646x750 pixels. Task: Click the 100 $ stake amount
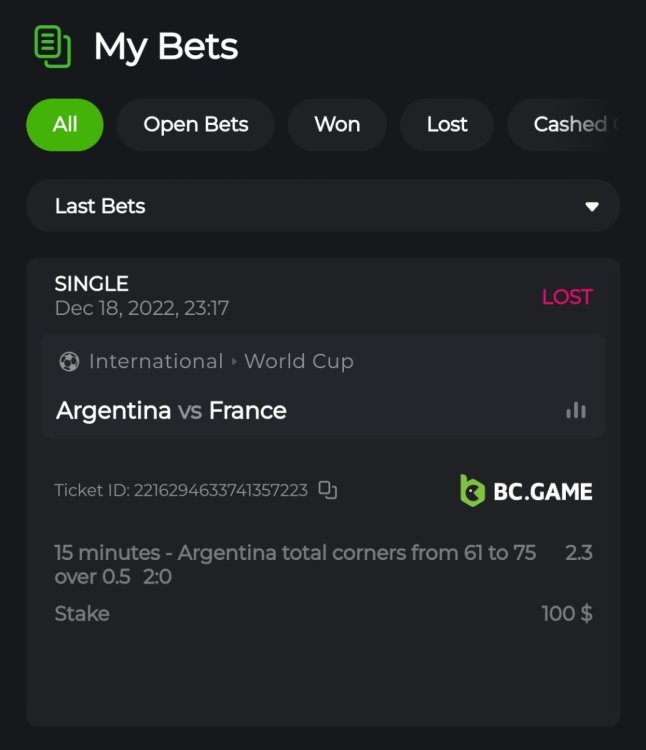[567, 613]
